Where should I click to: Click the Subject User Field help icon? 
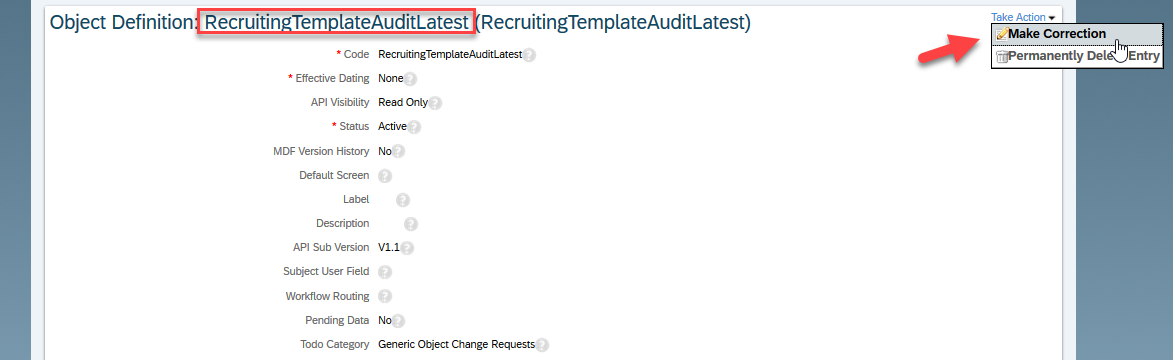tap(385, 272)
